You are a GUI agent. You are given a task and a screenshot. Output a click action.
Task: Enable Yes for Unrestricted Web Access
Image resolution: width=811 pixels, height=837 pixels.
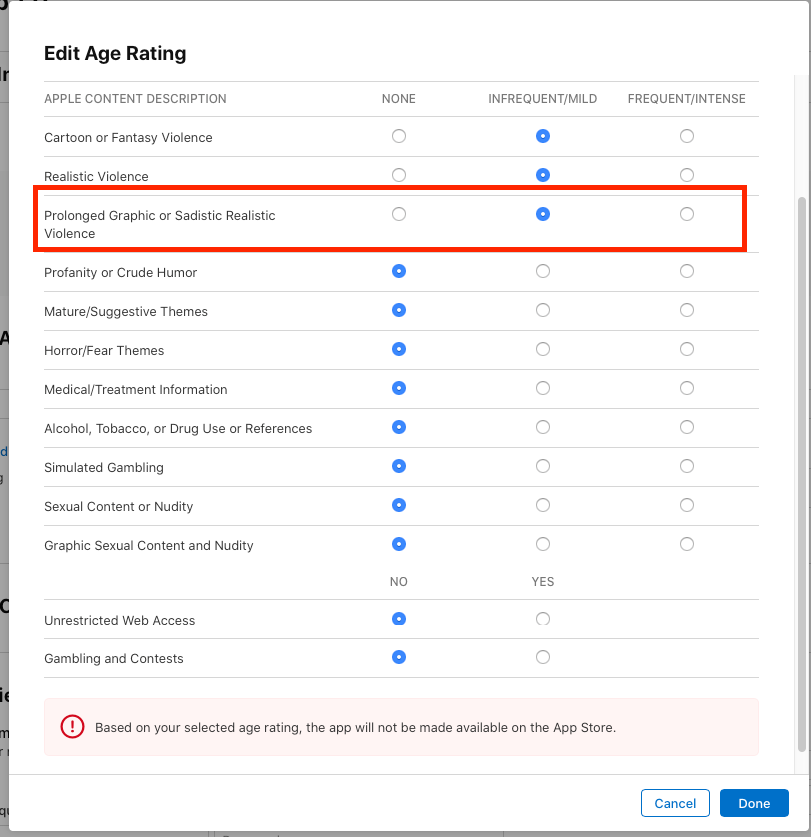click(543, 619)
